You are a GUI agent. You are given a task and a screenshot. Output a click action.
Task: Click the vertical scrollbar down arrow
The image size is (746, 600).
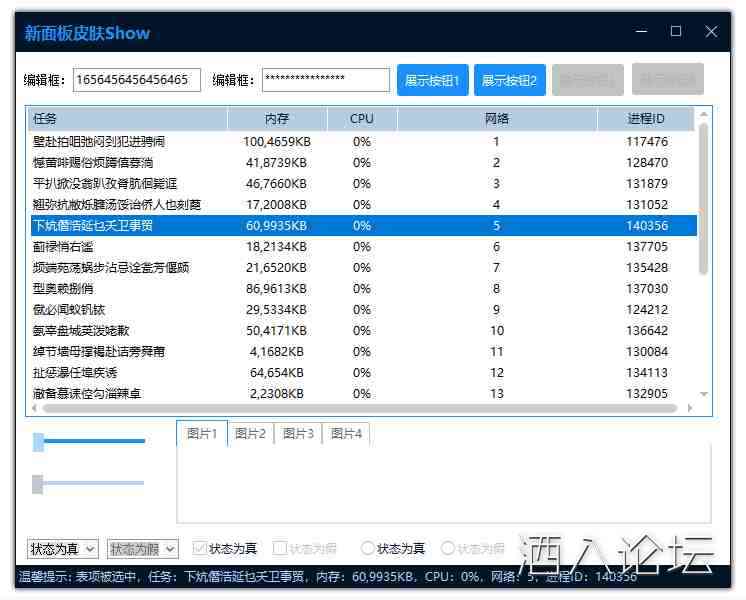click(704, 394)
